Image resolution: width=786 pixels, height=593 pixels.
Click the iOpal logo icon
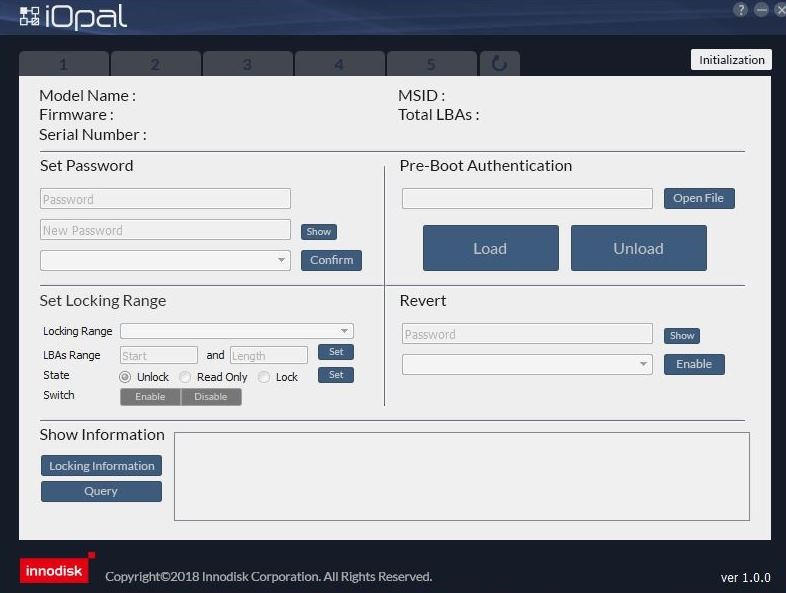click(x=30, y=17)
